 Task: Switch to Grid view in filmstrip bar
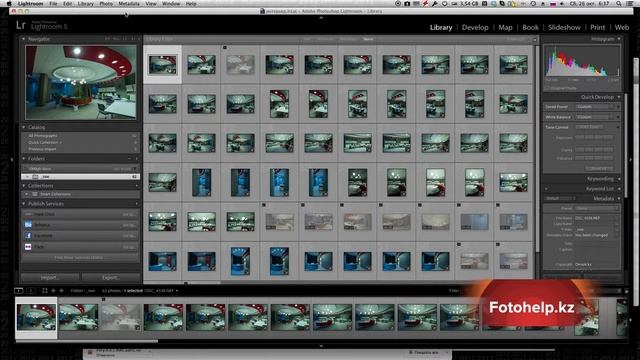tap(45, 291)
